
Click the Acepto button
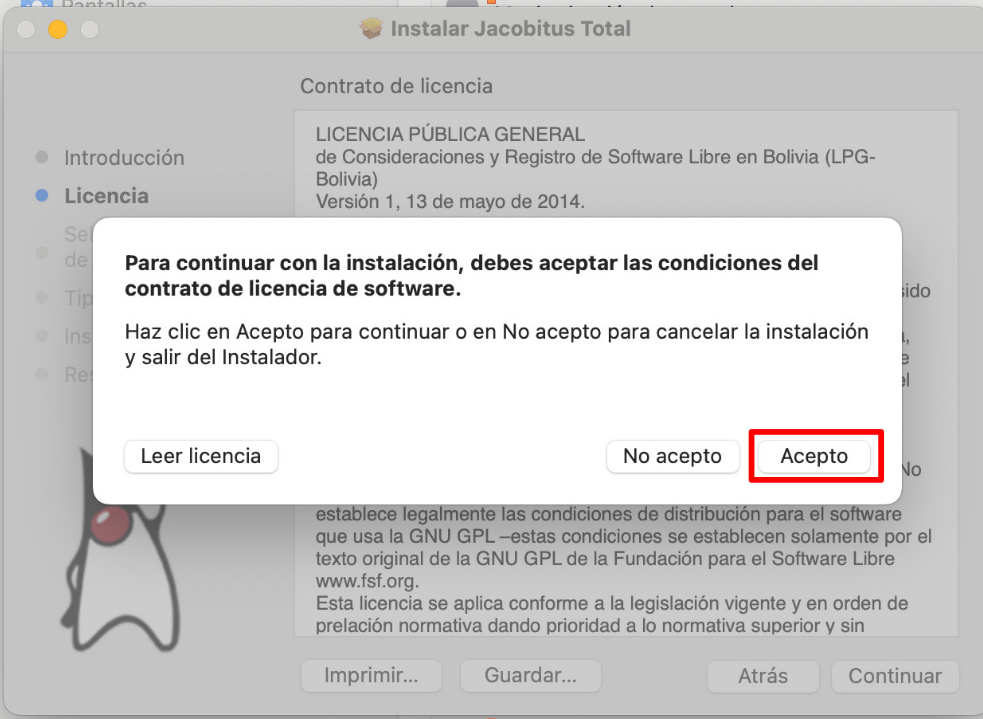[814, 456]
